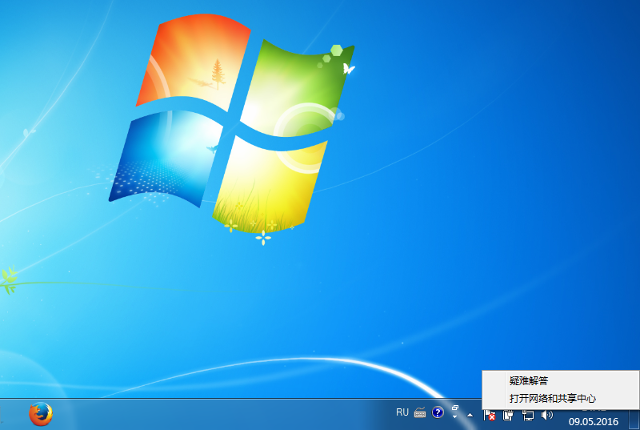Open the language bar options arrow

coord(455,417)
